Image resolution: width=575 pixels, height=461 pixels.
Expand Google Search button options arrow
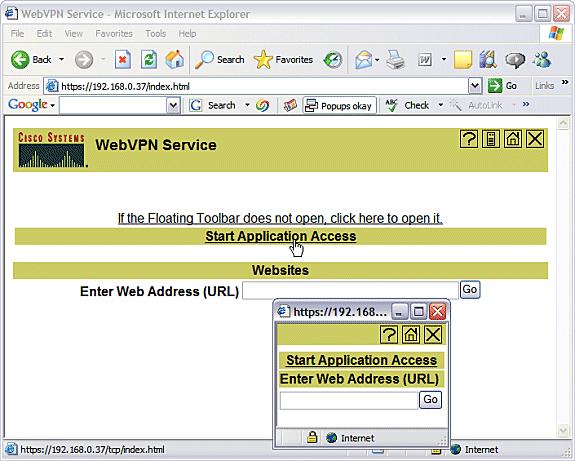(247, 105)
